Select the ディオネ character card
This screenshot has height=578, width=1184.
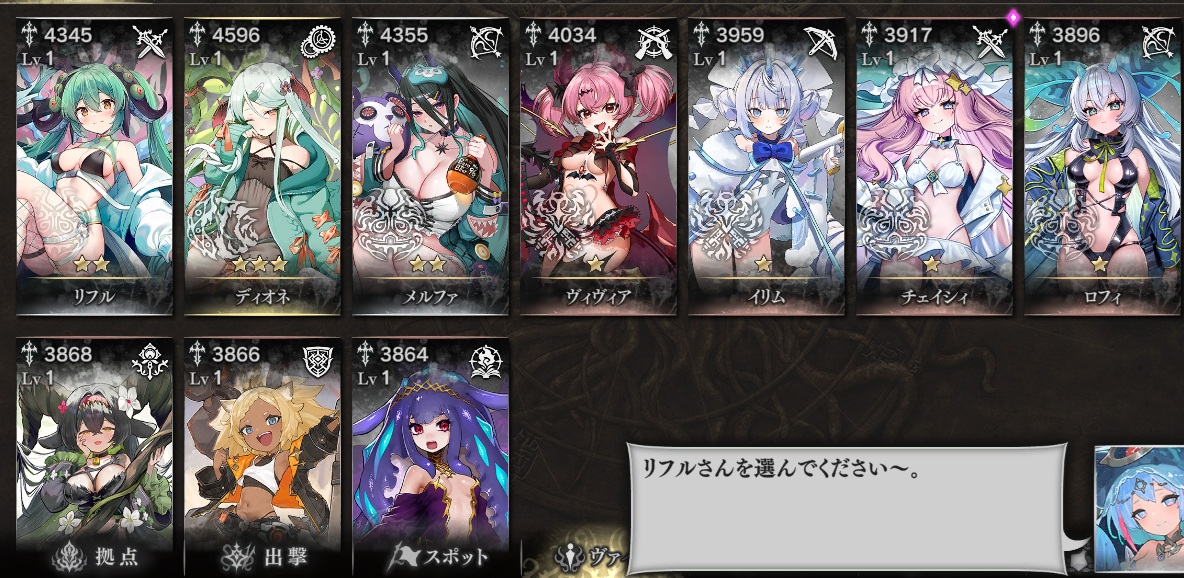pos(262,166)
